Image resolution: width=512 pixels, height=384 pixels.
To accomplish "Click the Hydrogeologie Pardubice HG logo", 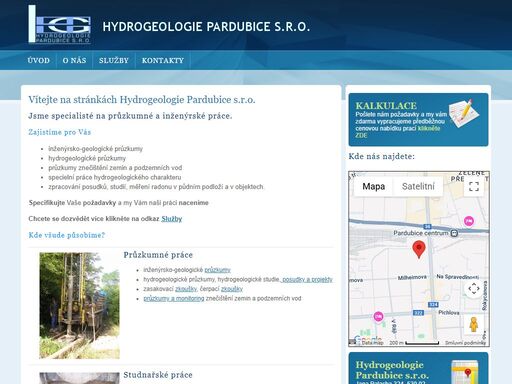I will (x=59, y=24).
